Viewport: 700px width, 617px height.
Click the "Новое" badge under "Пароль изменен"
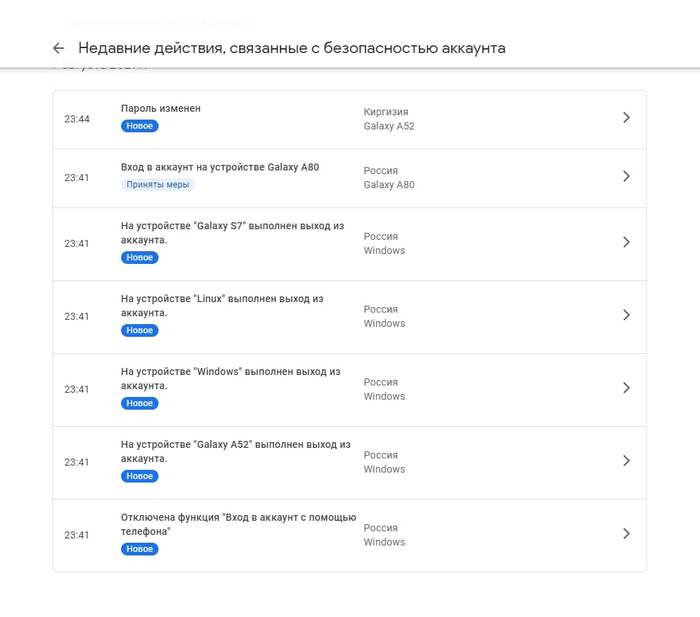tap(140, 126)
